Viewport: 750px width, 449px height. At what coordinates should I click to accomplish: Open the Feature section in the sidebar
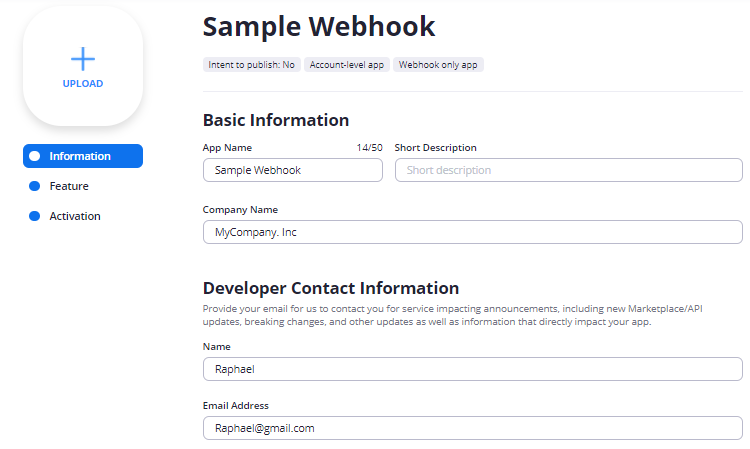69,186
